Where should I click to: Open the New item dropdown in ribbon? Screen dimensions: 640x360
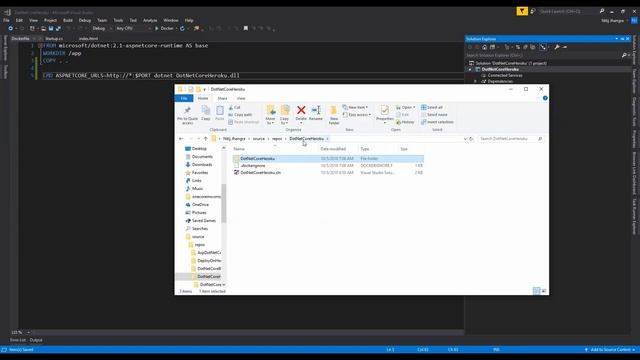pos(355,107)
